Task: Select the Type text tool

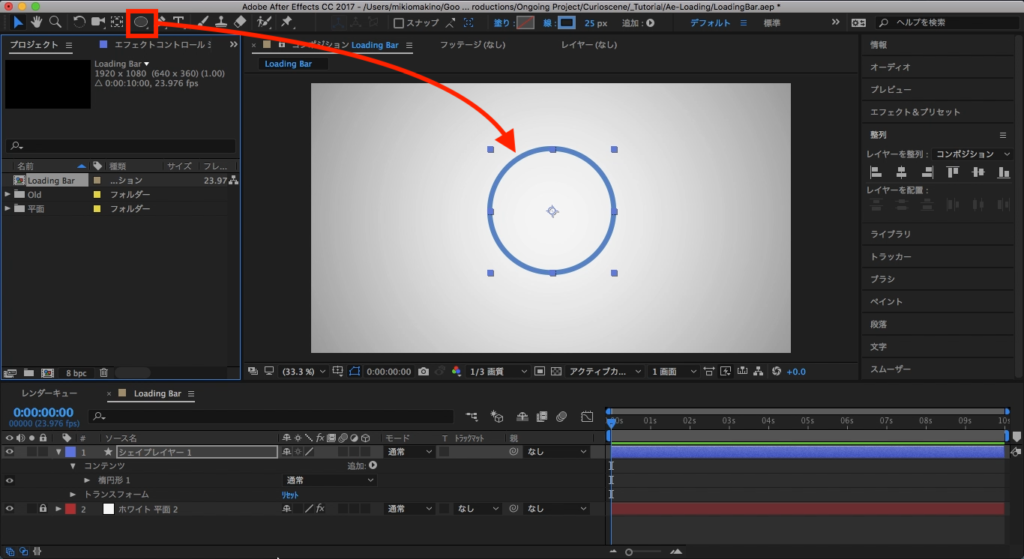Action: point(178,21)
